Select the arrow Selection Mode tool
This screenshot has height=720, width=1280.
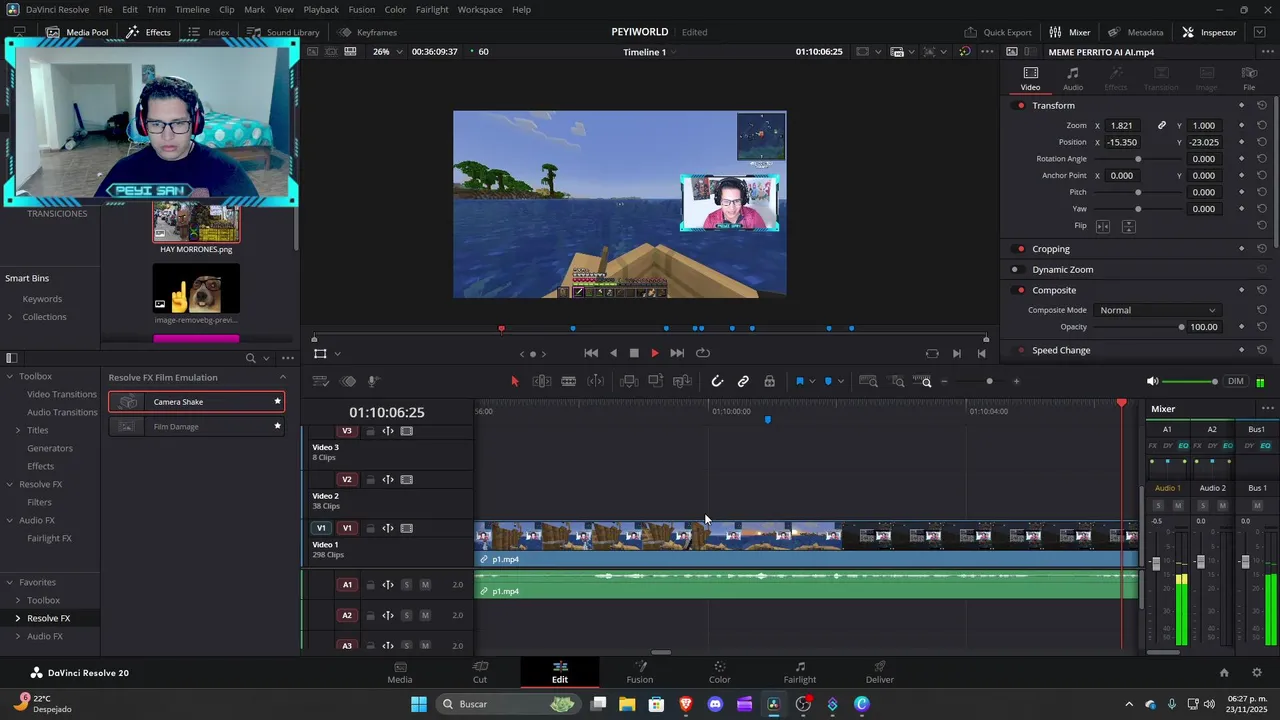point(515,381)
